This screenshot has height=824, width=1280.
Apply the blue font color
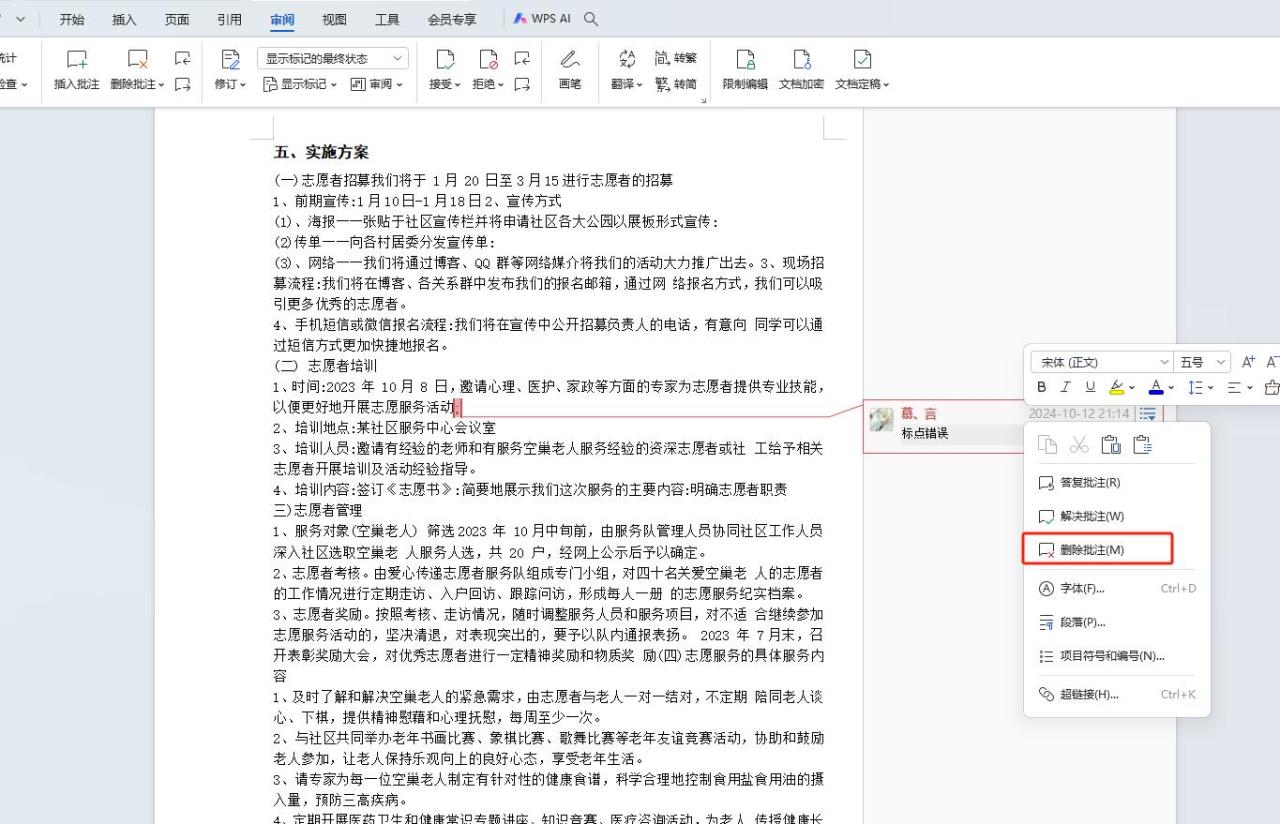tap(1156, 387)
